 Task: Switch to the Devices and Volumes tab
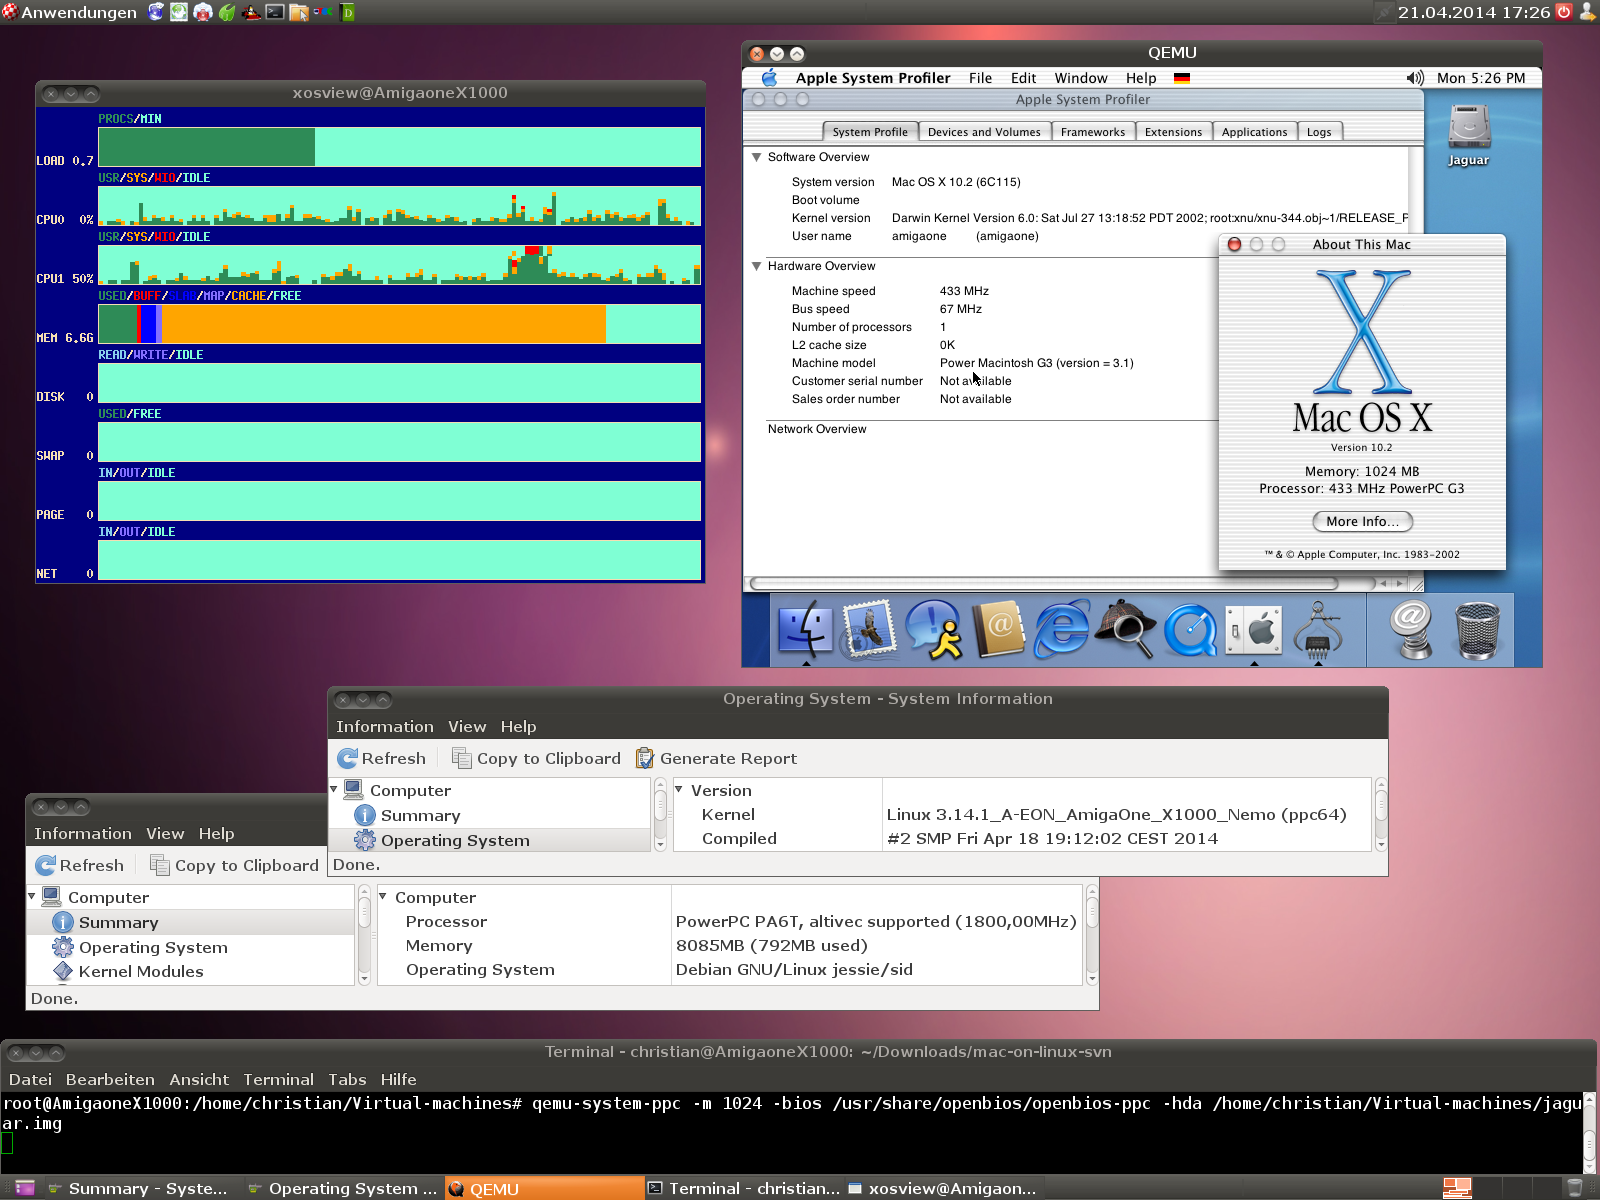click(984, 132)
